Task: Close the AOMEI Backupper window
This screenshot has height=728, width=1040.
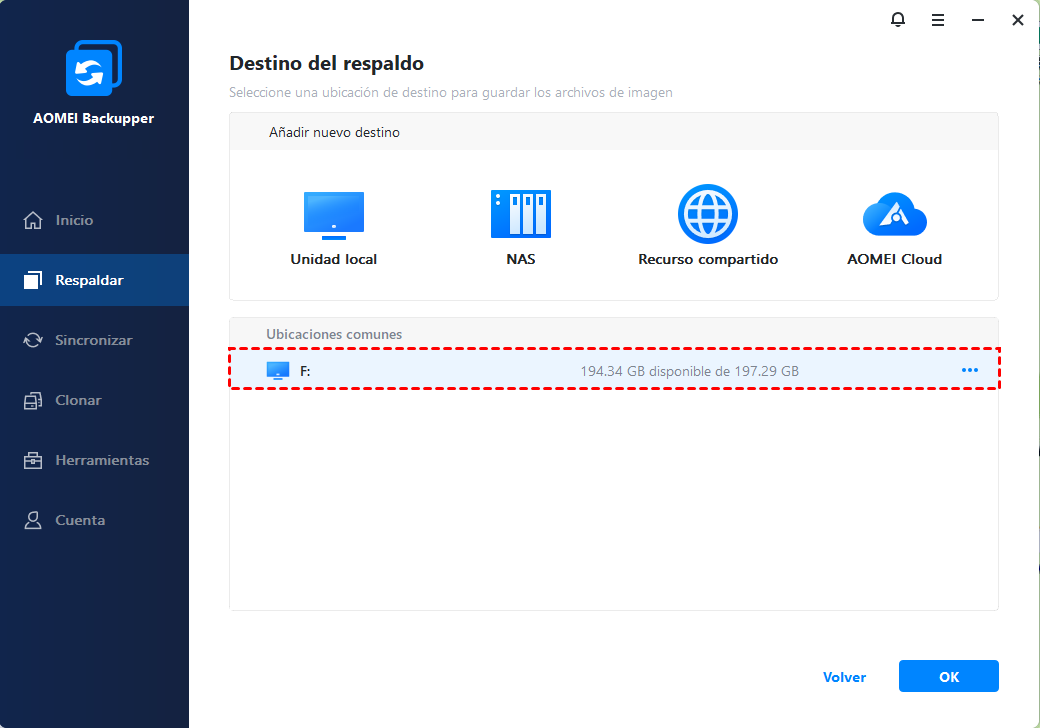Action: coord(1017,21)
